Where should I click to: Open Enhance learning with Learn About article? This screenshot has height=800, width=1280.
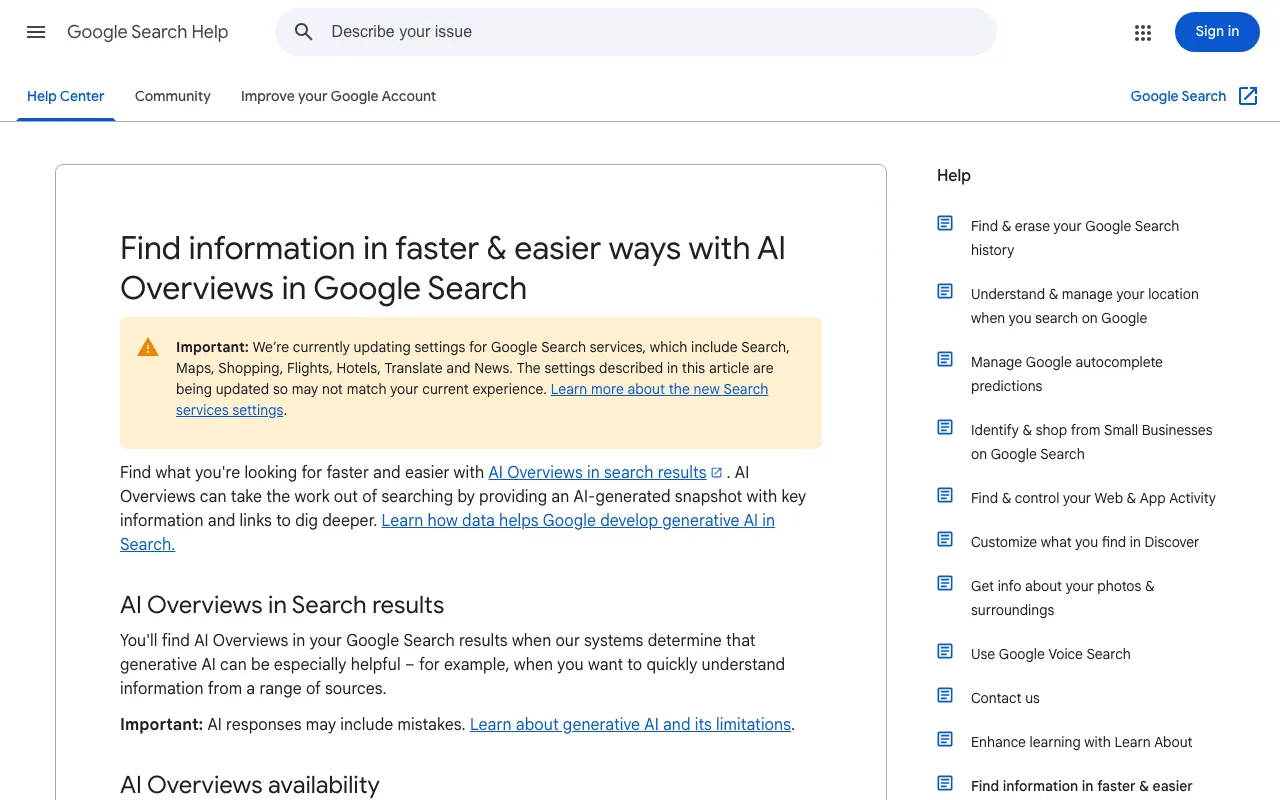tap(1081, 742)
